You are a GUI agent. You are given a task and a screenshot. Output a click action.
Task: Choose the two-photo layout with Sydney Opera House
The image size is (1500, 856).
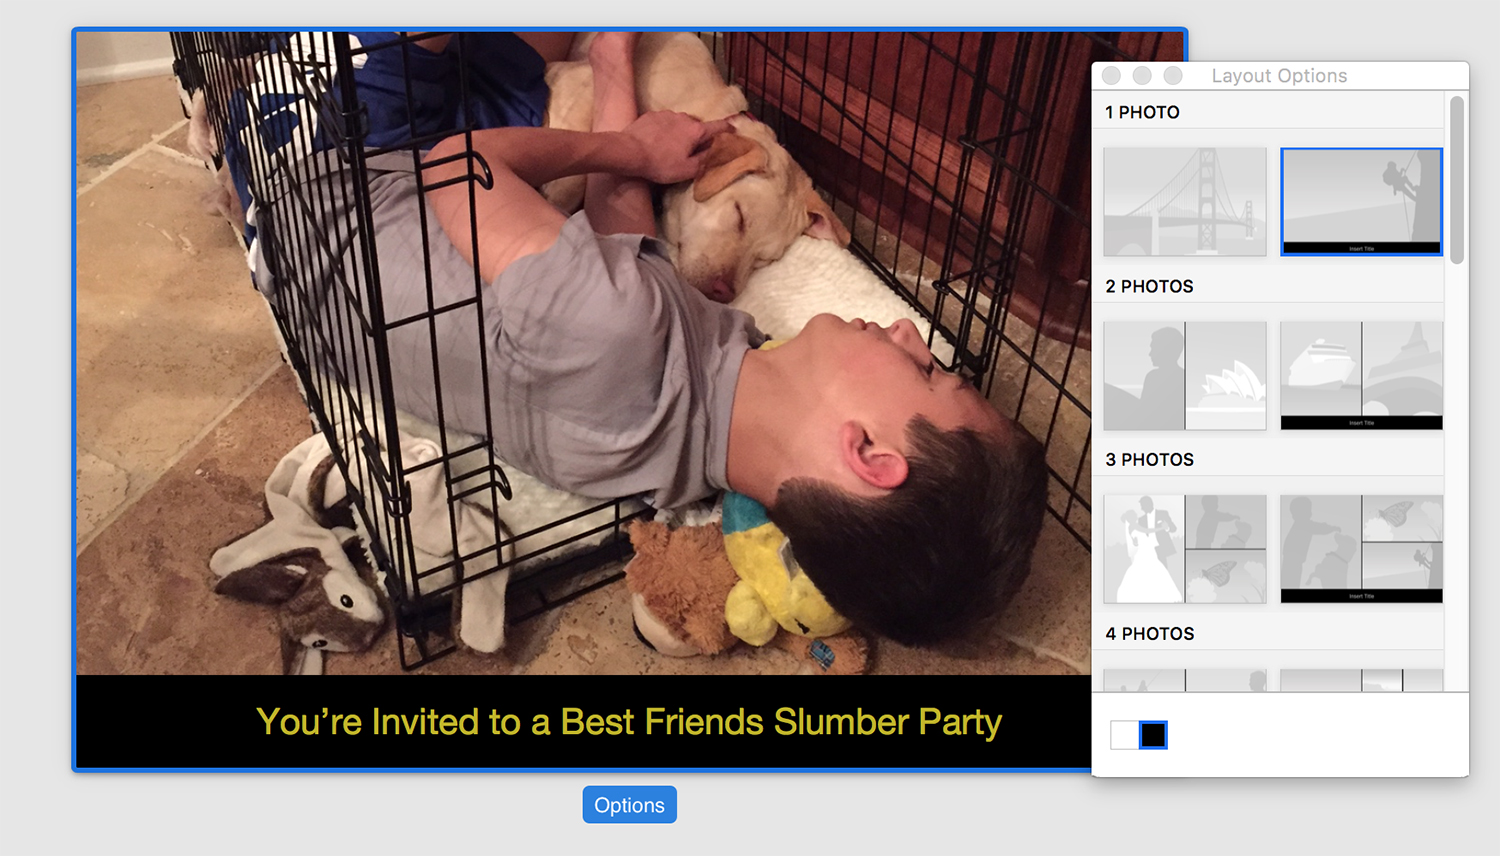click(x=1185, y=376)
